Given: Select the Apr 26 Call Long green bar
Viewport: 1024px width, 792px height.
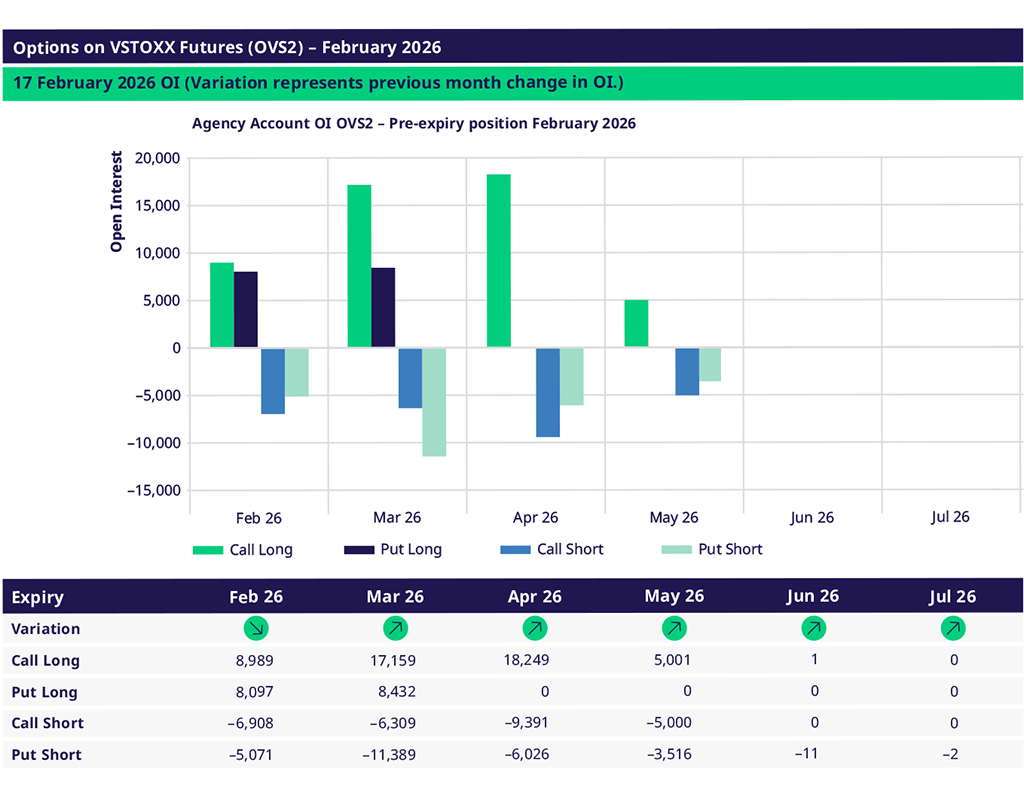Looking at the screenshot, I should pos(498,261).
